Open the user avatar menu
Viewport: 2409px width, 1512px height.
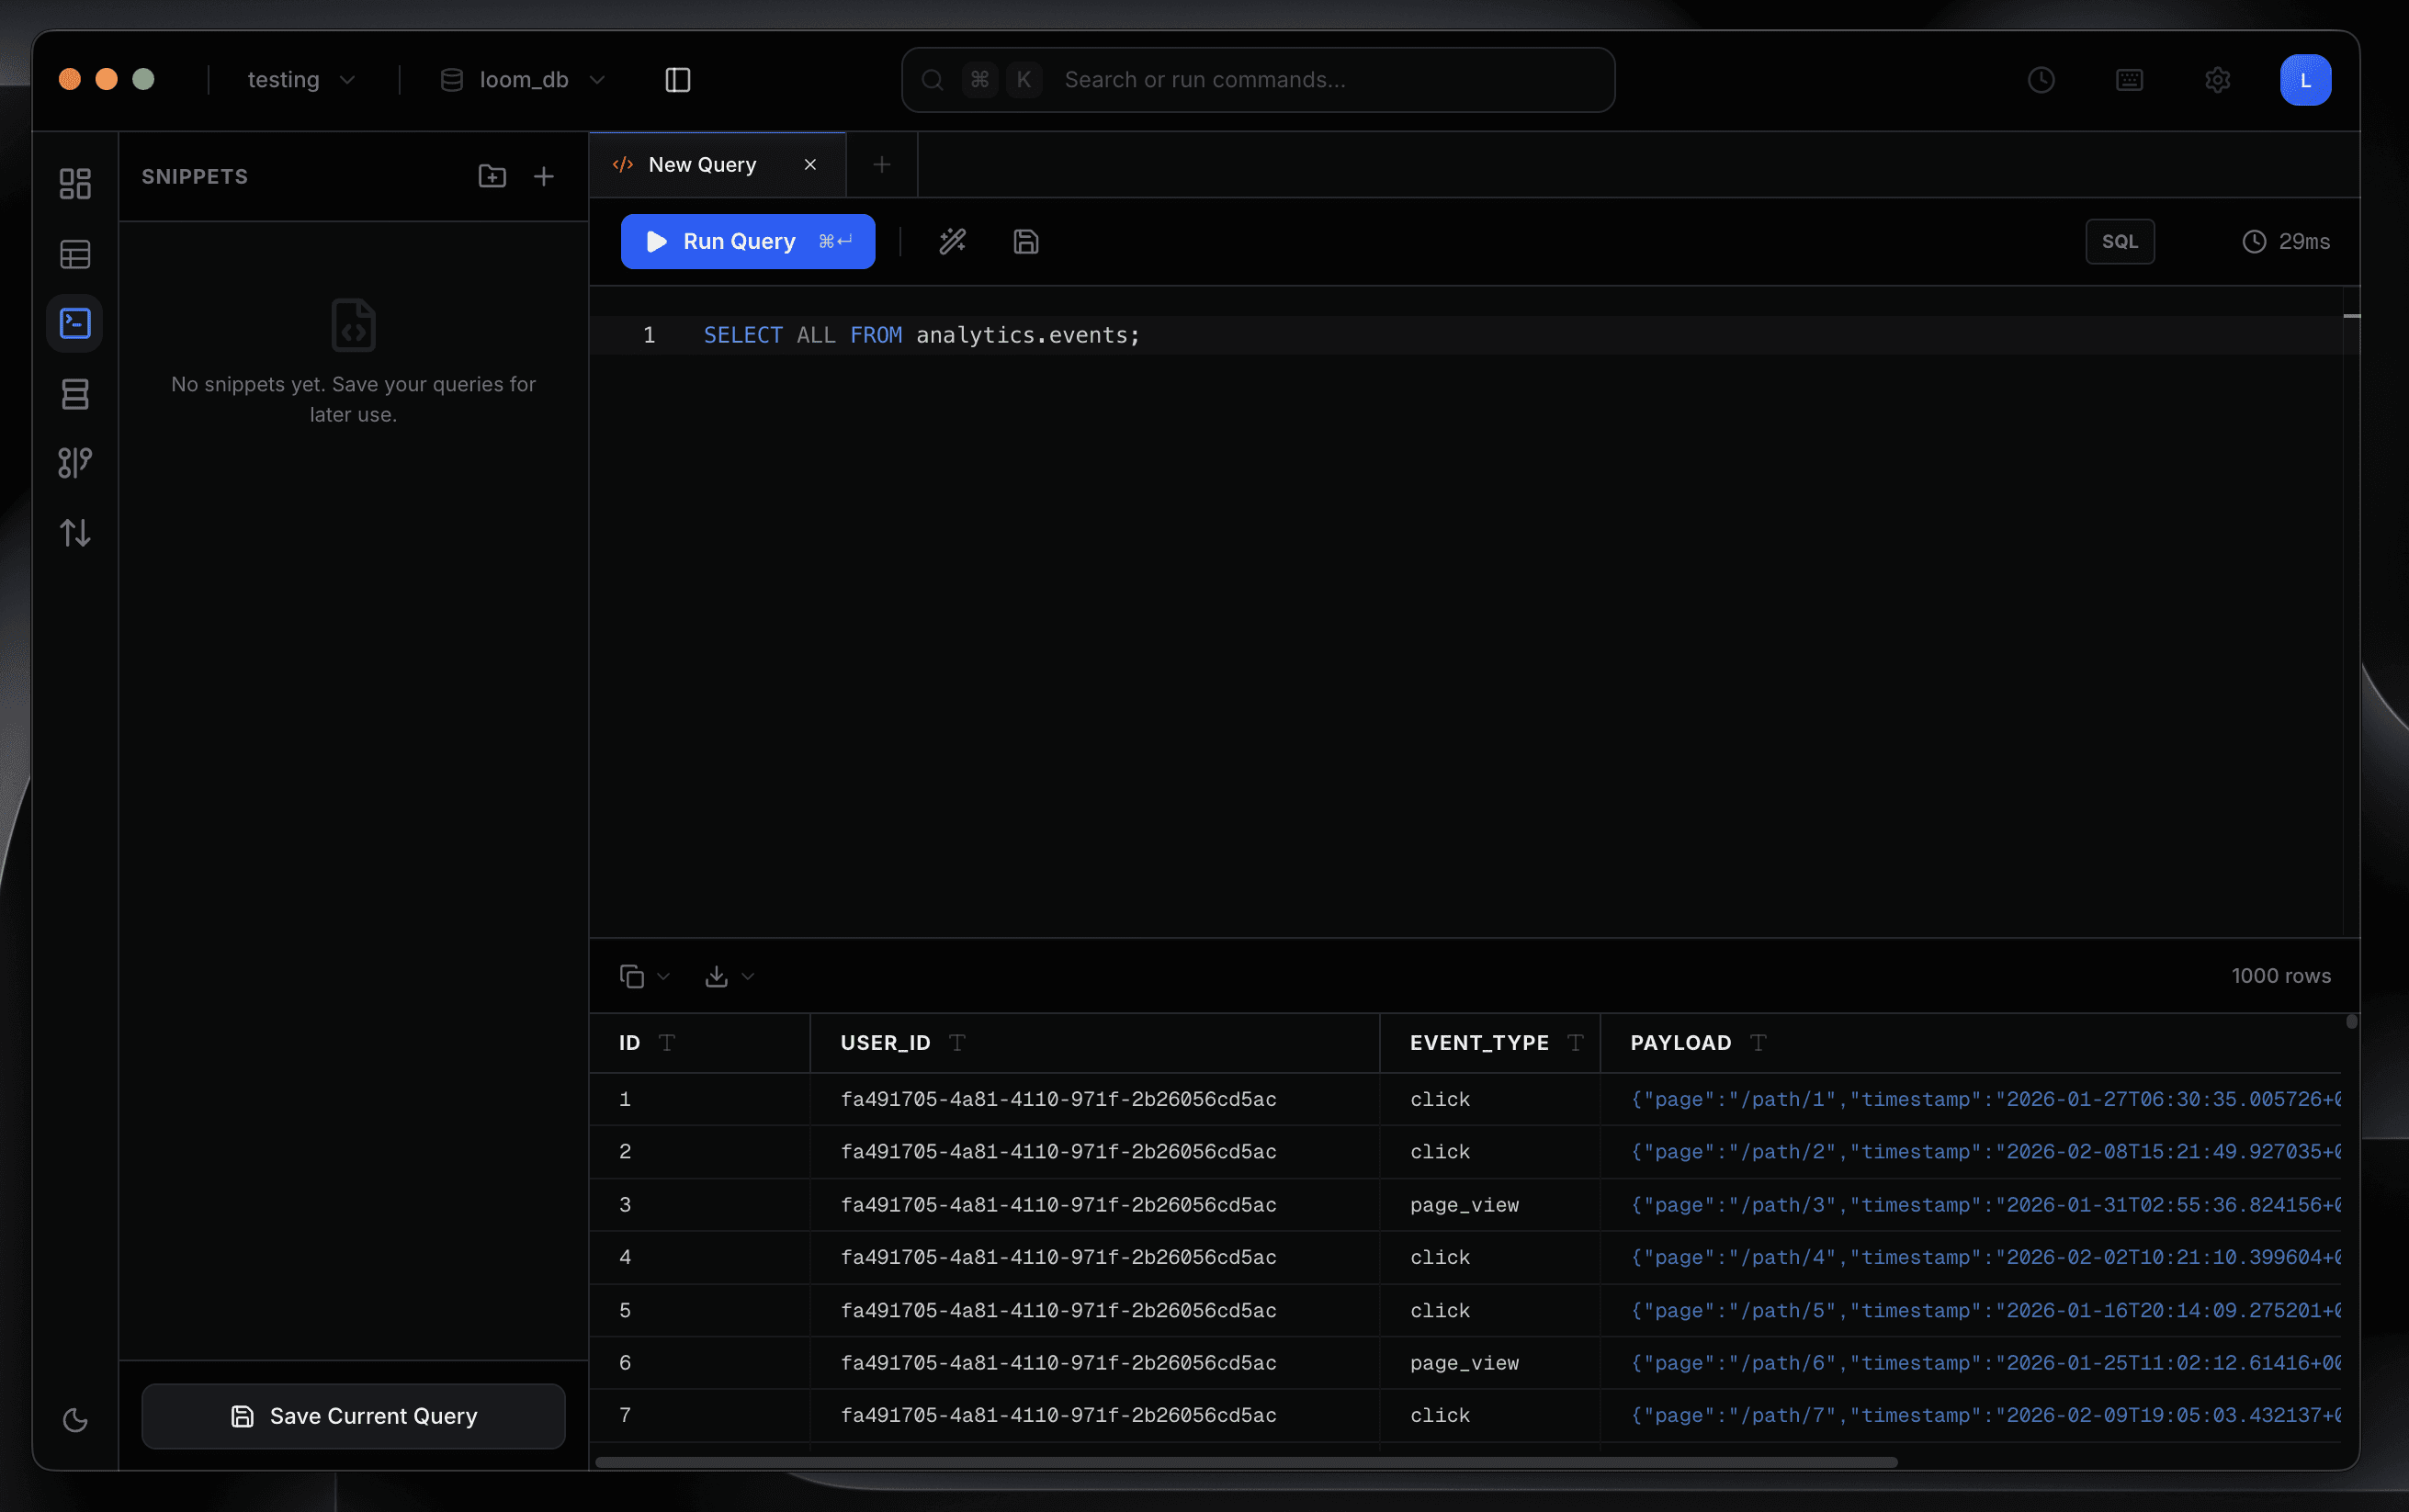(x=2304, y=80)
